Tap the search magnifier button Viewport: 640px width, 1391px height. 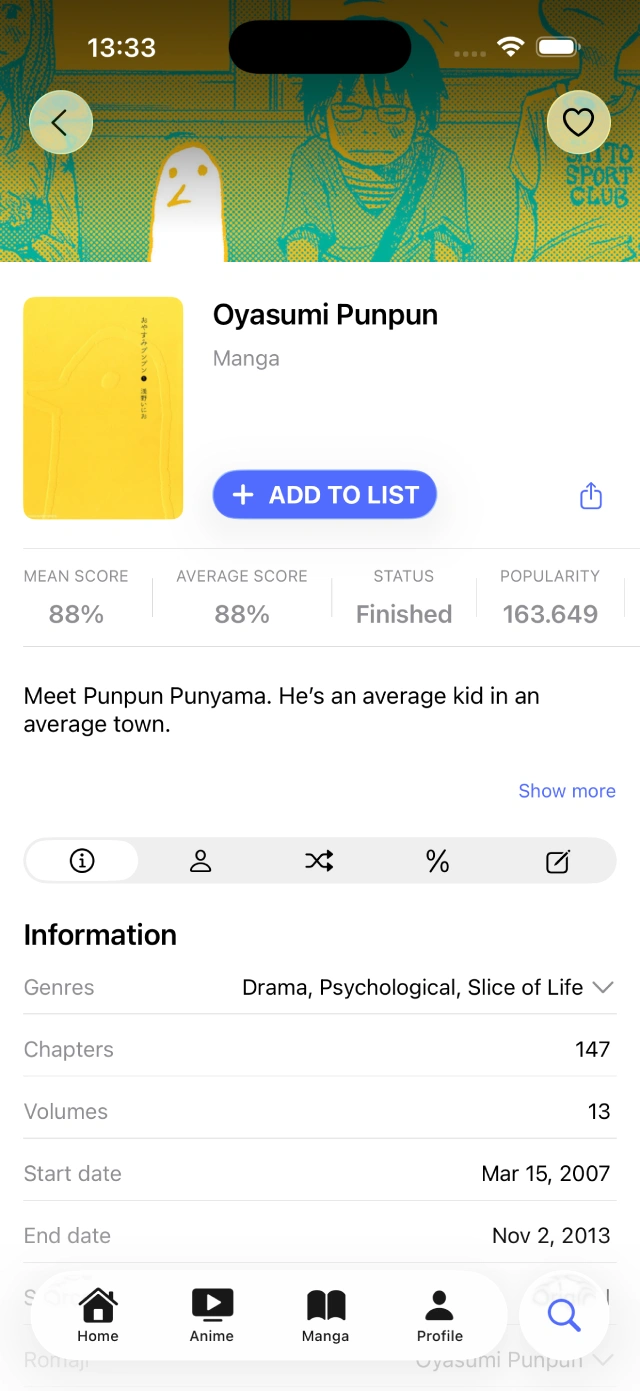564,1315
